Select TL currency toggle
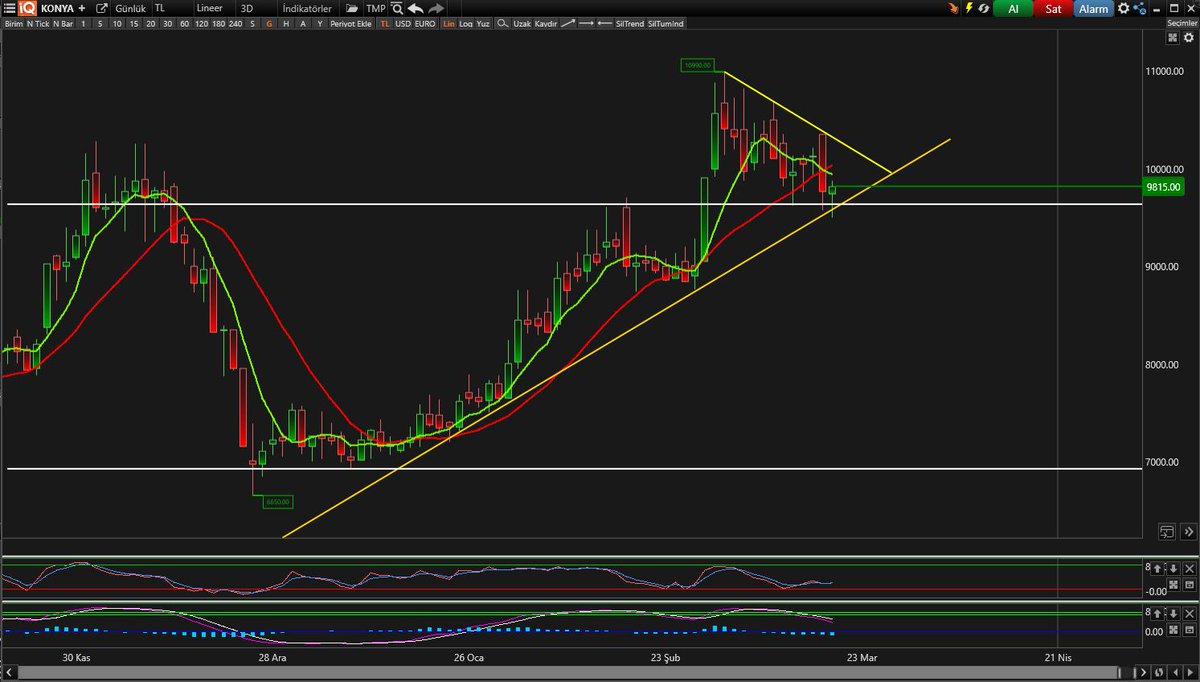Viewport: 1200px width, 682px height. pos(385,22)
